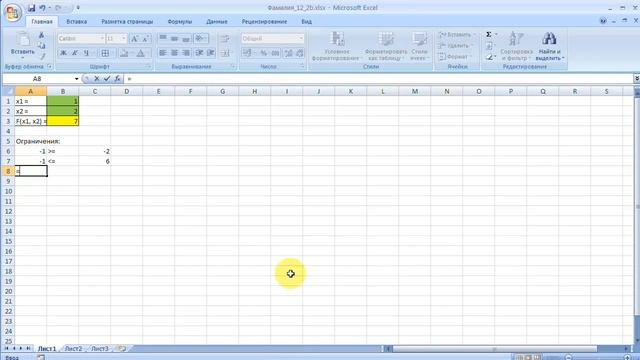Align text to the top of cell
The width and height of the screenshot is (640, 360).
tap(163, 38)
